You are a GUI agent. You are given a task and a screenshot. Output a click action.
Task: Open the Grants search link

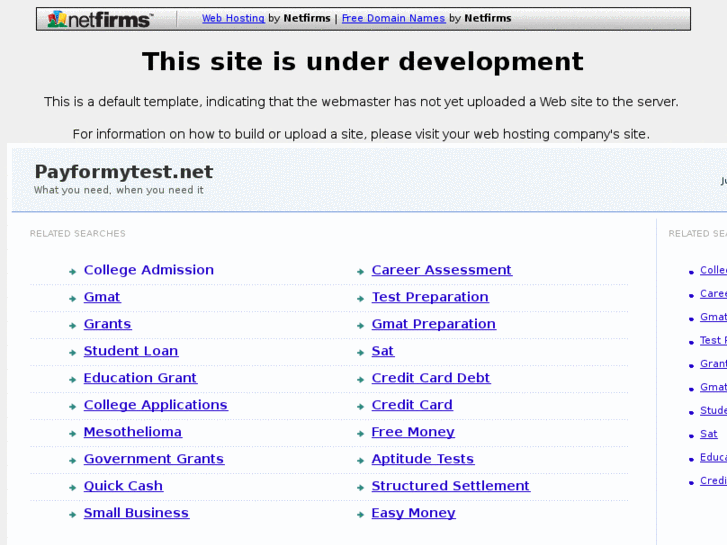pyautogui.click(x=108, y=324)
